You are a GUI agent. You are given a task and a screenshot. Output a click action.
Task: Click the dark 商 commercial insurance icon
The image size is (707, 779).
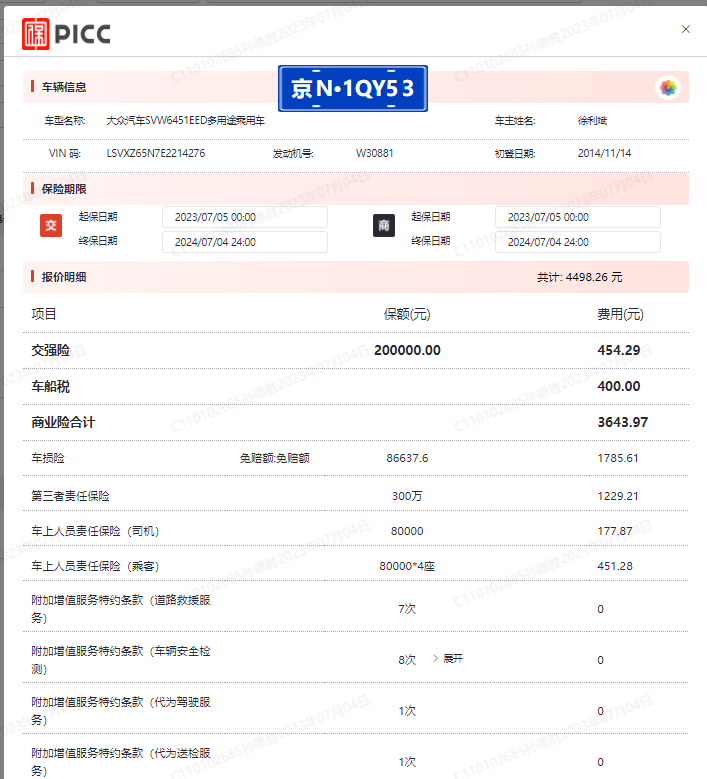[x=384, y=226]
